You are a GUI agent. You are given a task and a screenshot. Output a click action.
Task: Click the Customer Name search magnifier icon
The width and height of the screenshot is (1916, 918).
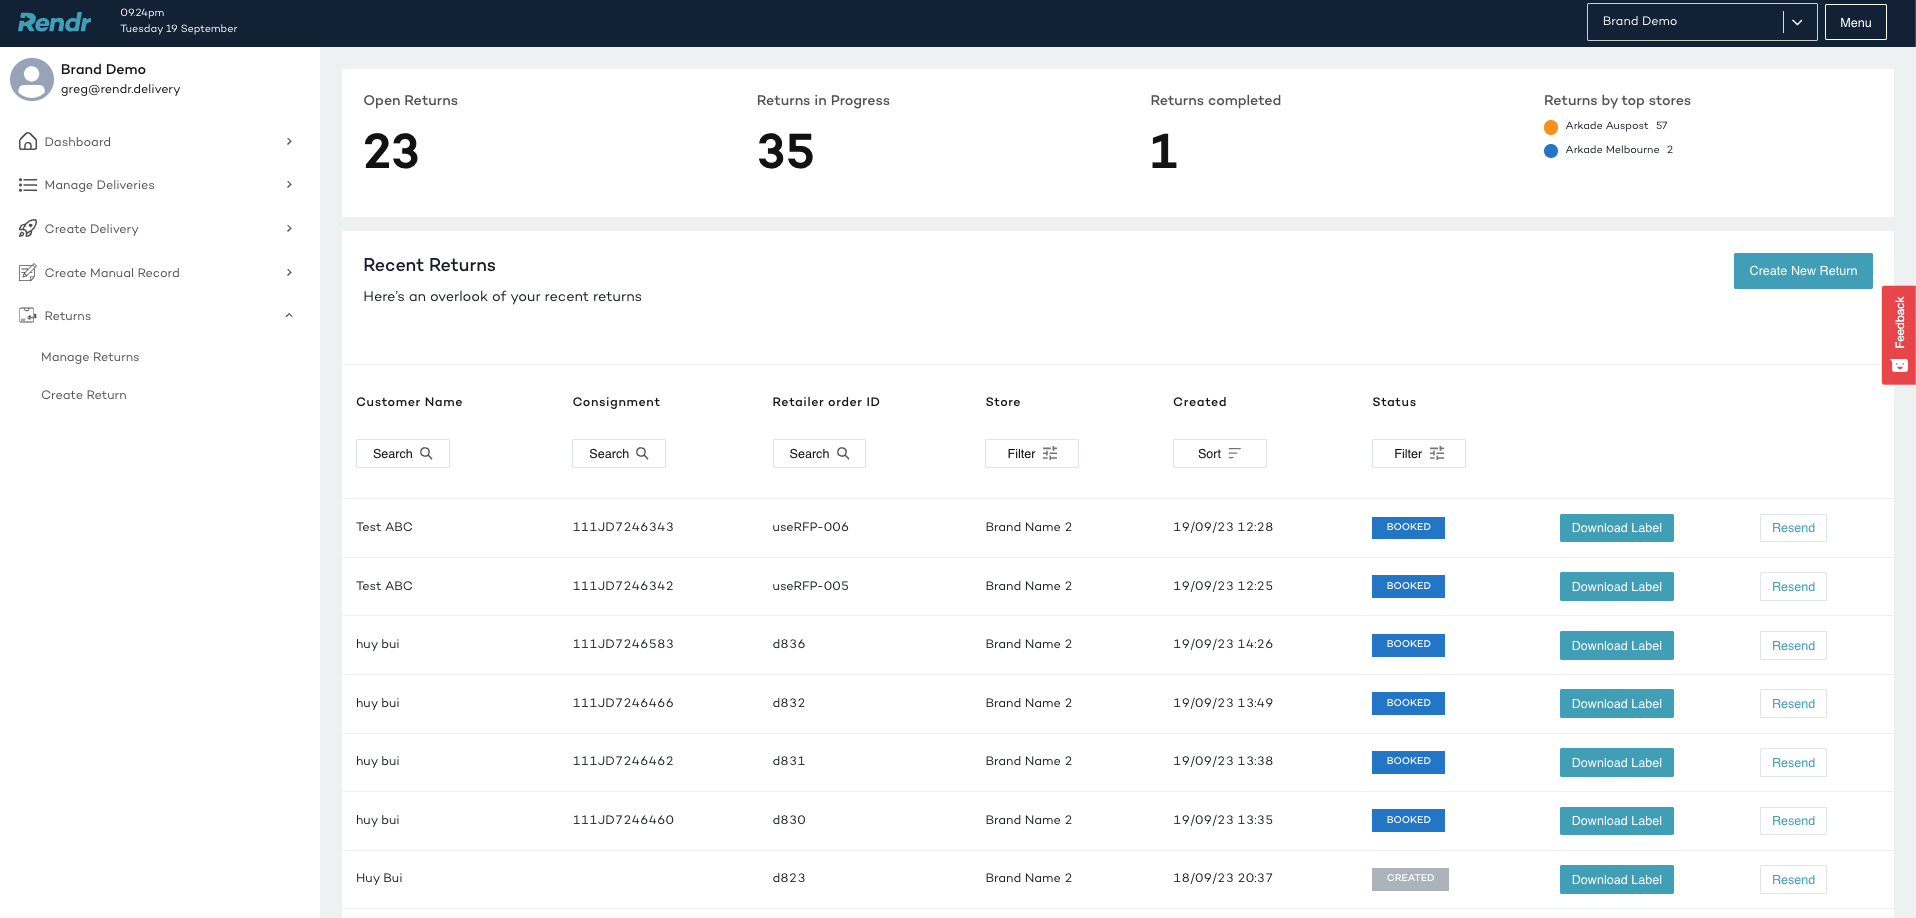coord(426,453)
